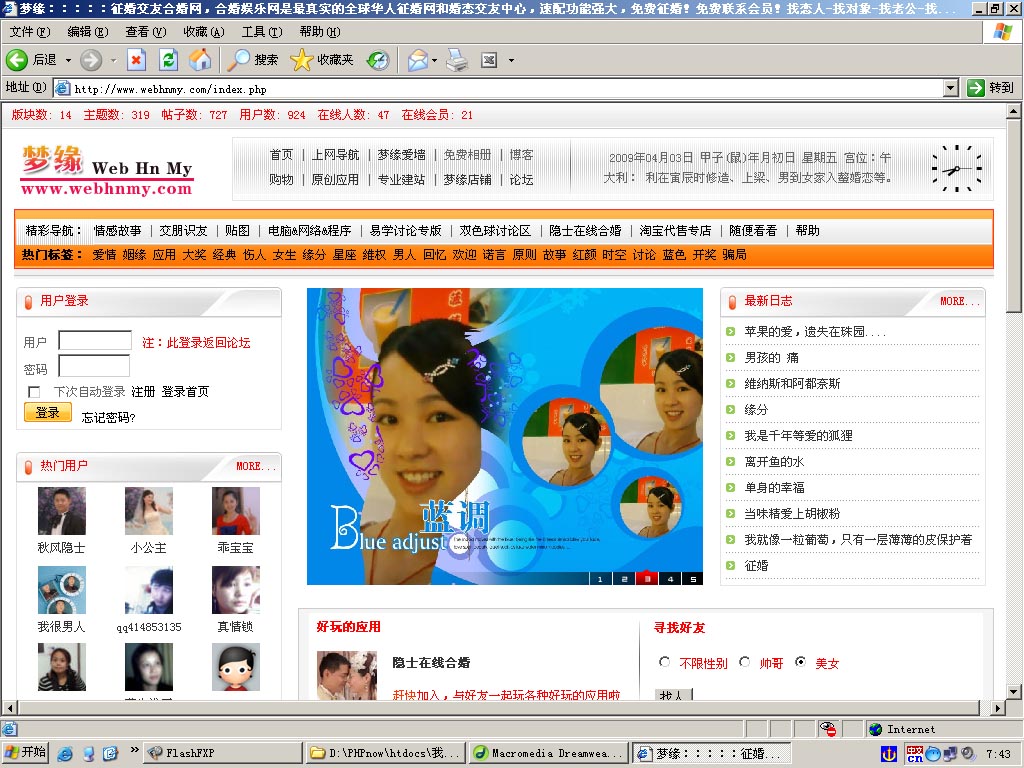Open Mail button dropdown arrow
1024x768 pixels.
tap(434, 60)
